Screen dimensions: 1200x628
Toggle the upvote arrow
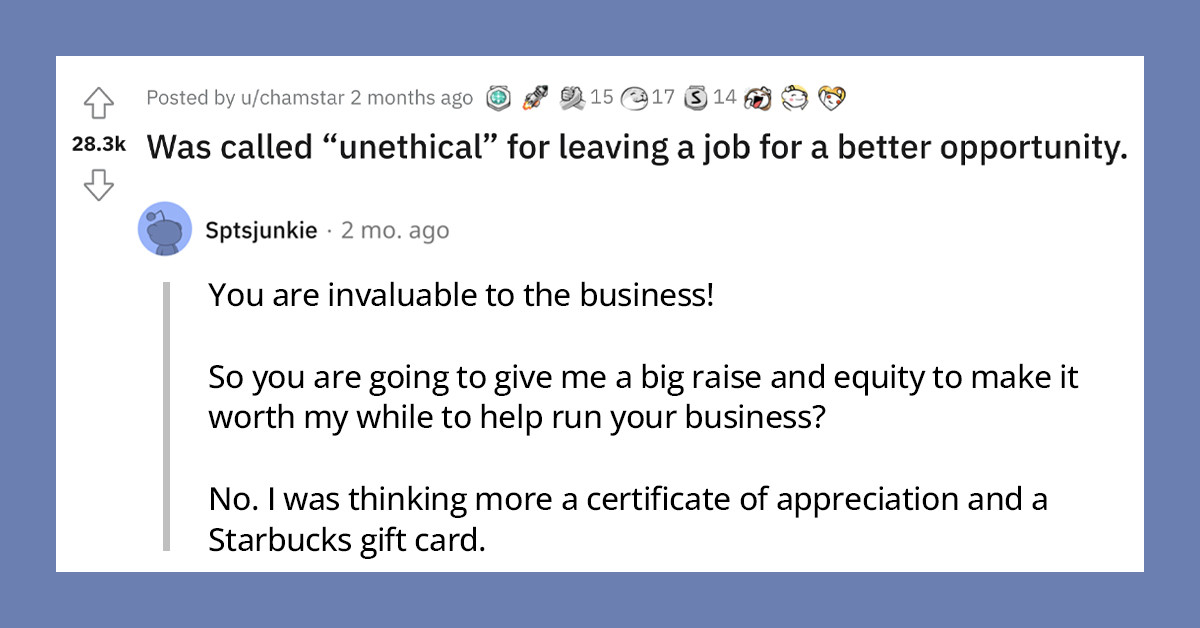(x=97, y=104)
